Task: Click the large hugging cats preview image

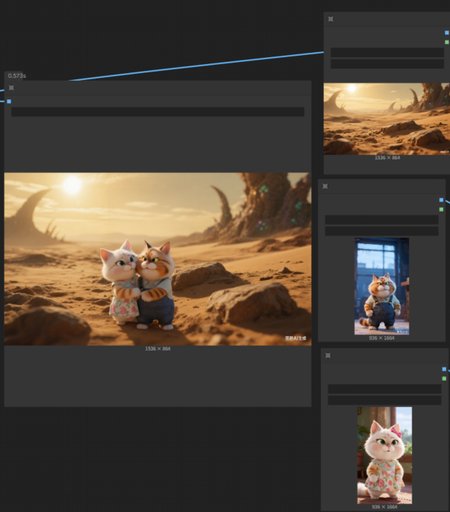Action: pyautogui.click(x=158, y=259)
